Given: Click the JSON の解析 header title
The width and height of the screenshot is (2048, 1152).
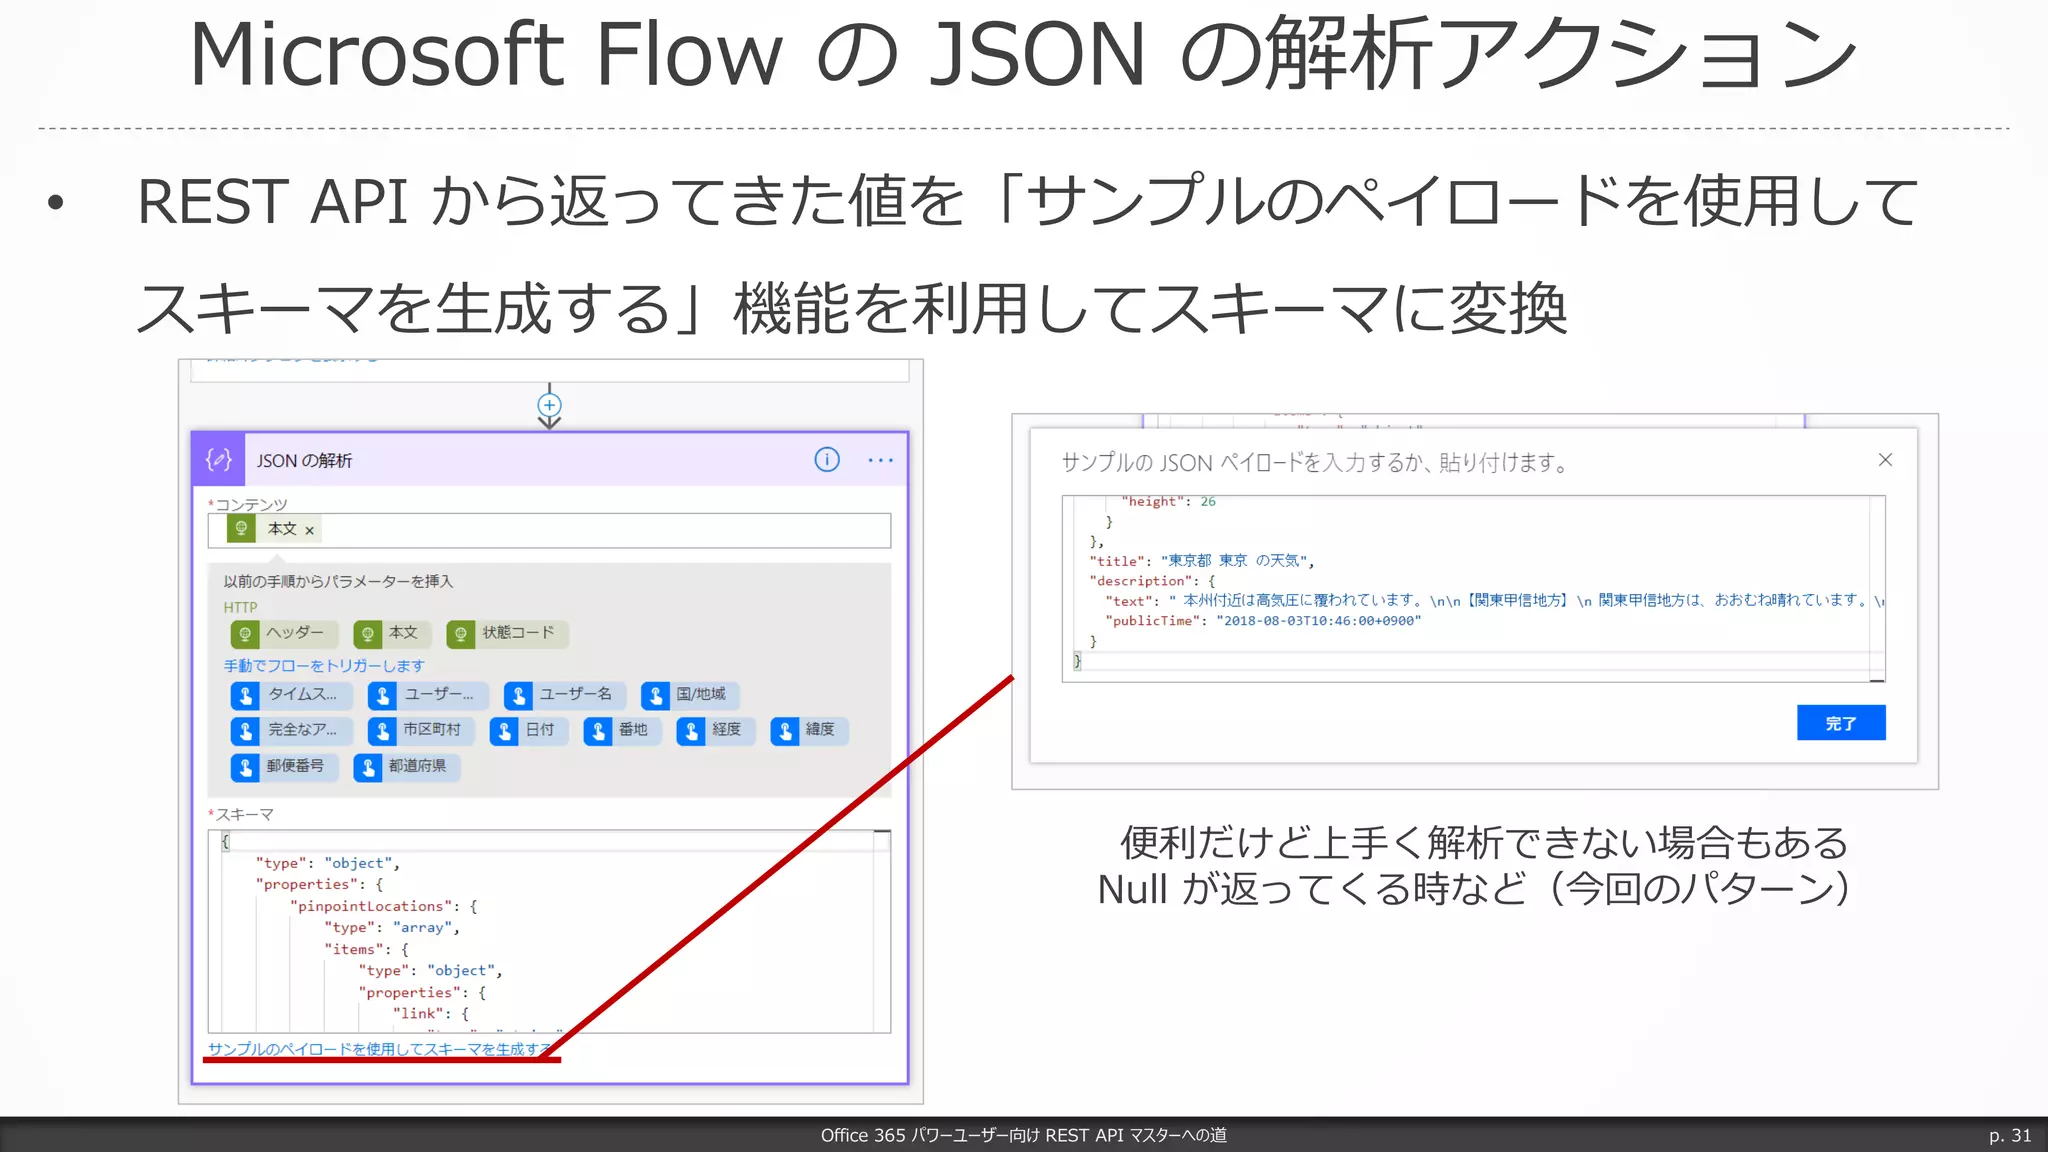Looking at the screenshot, I should click(304, 461).
